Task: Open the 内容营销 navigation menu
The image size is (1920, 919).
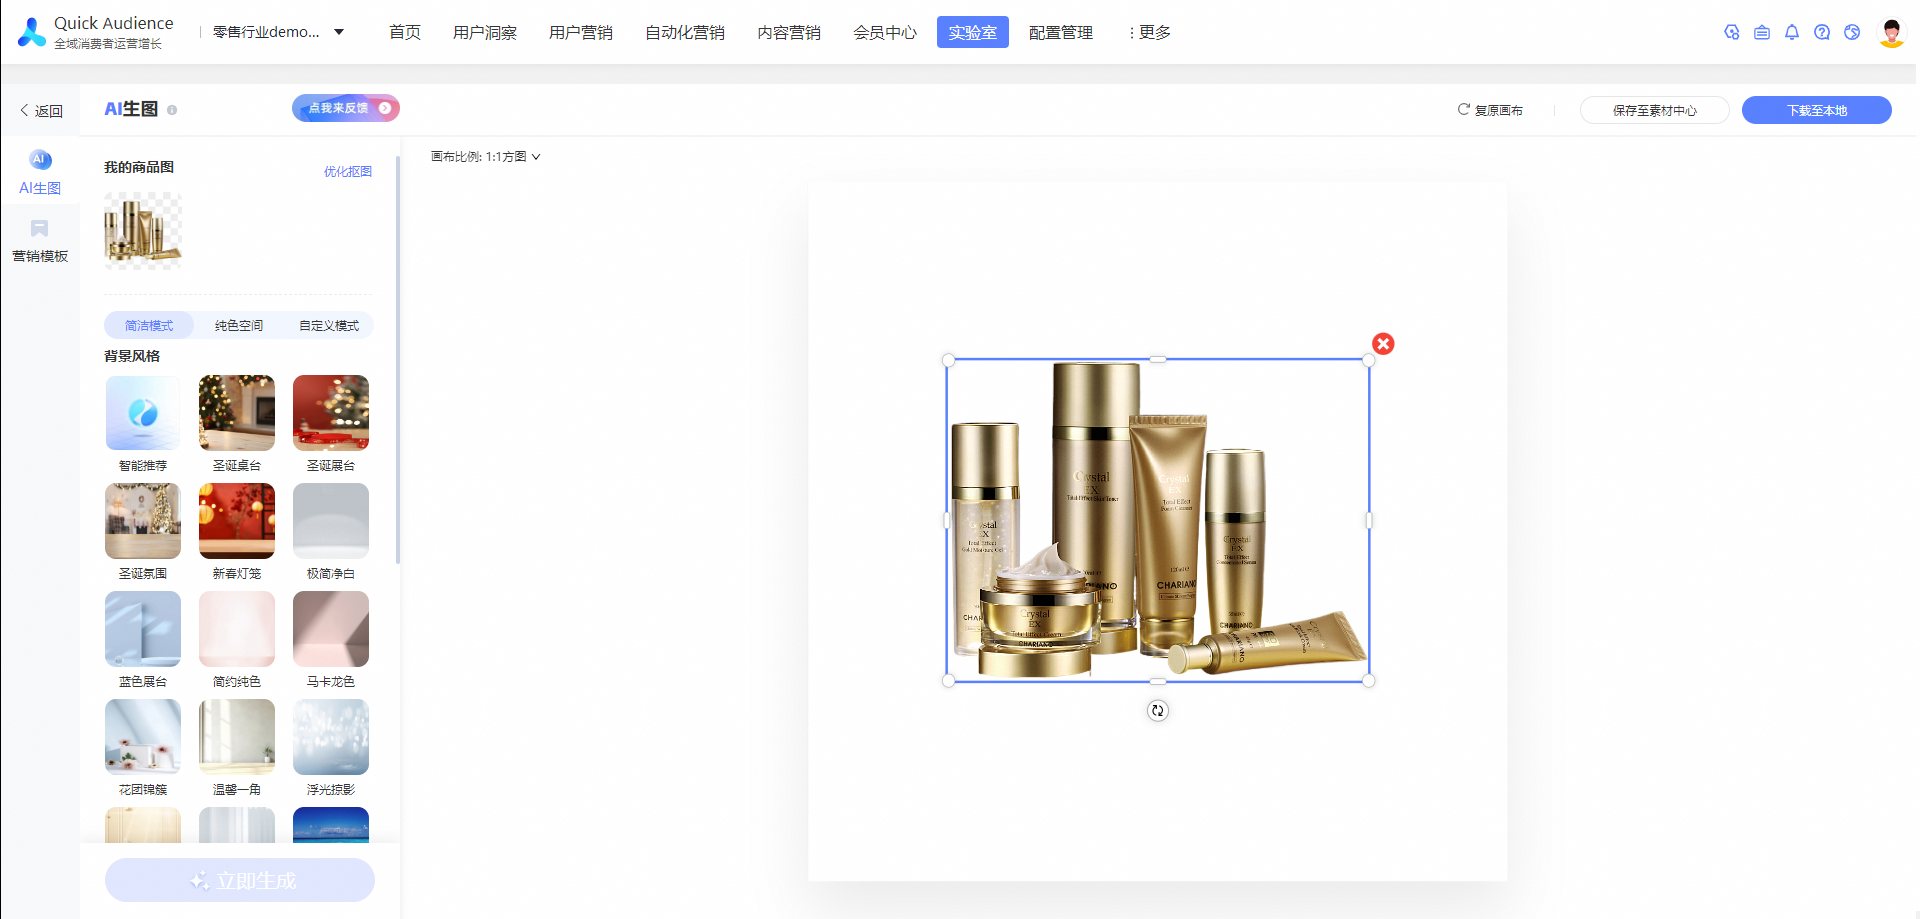Action: click(x=789, y=32)
